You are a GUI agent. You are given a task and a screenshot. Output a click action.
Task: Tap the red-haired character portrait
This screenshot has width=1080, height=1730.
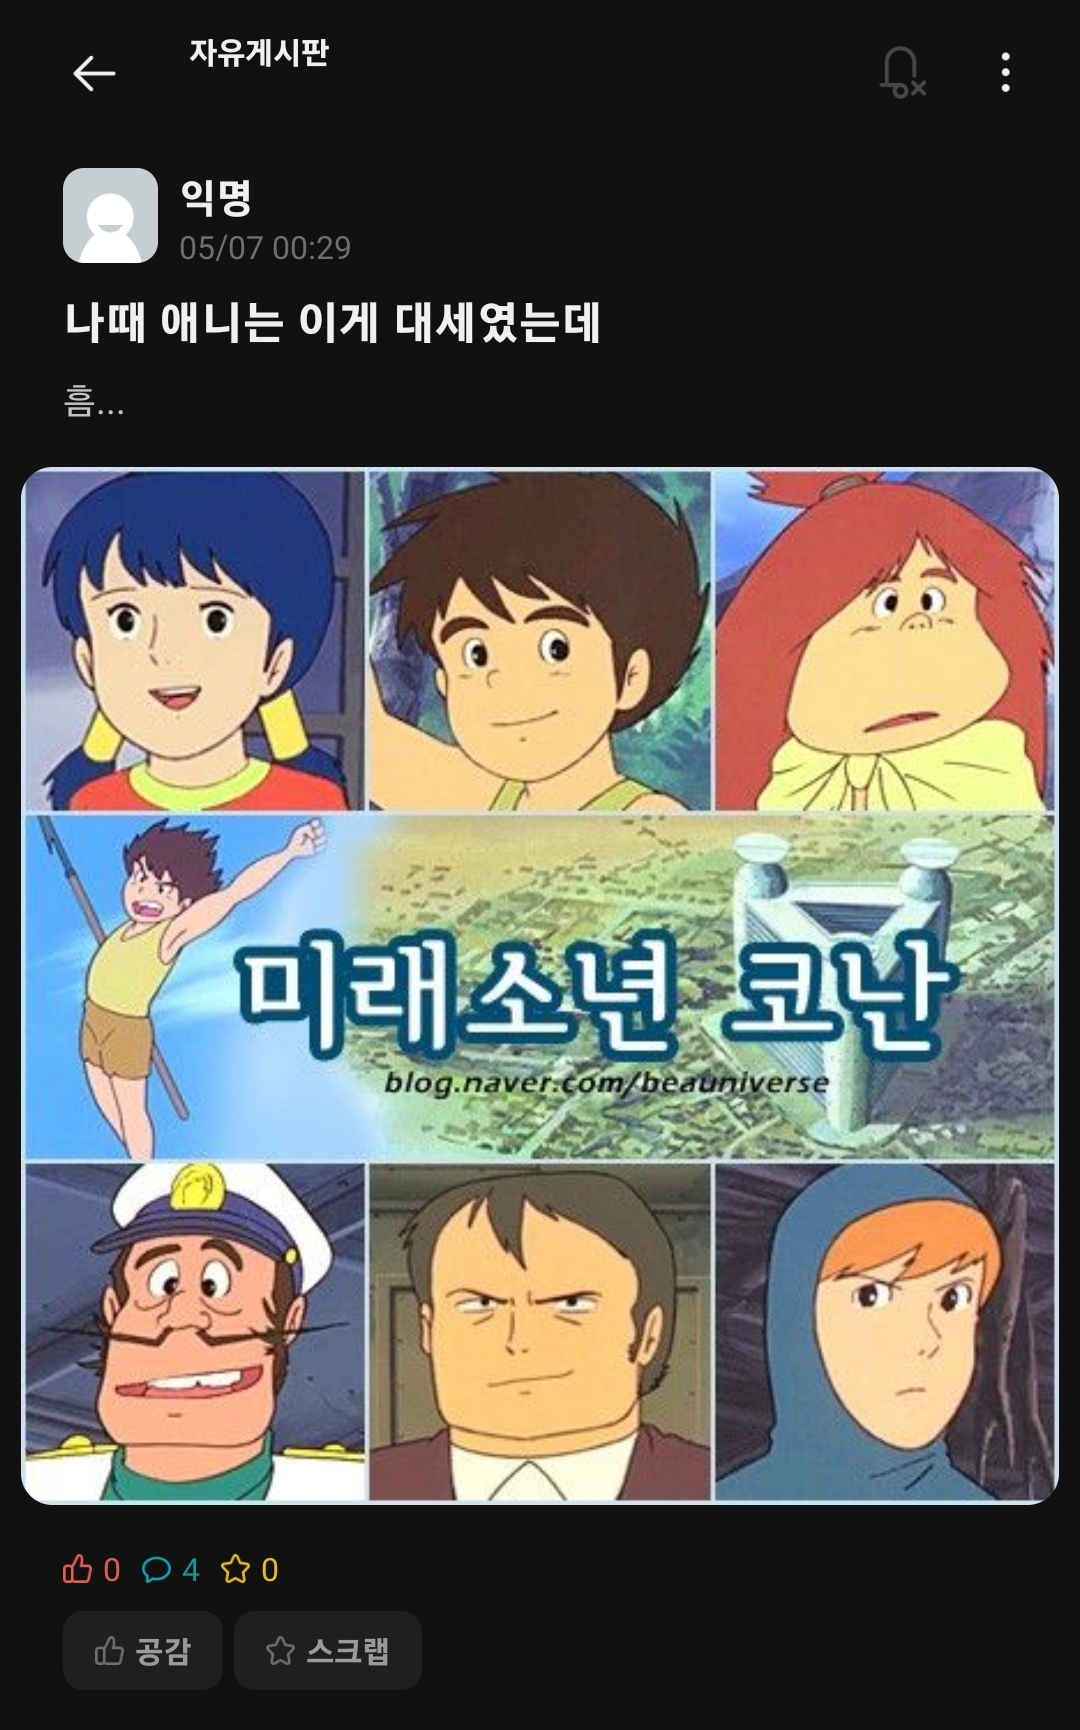click(x=885, y=640)
